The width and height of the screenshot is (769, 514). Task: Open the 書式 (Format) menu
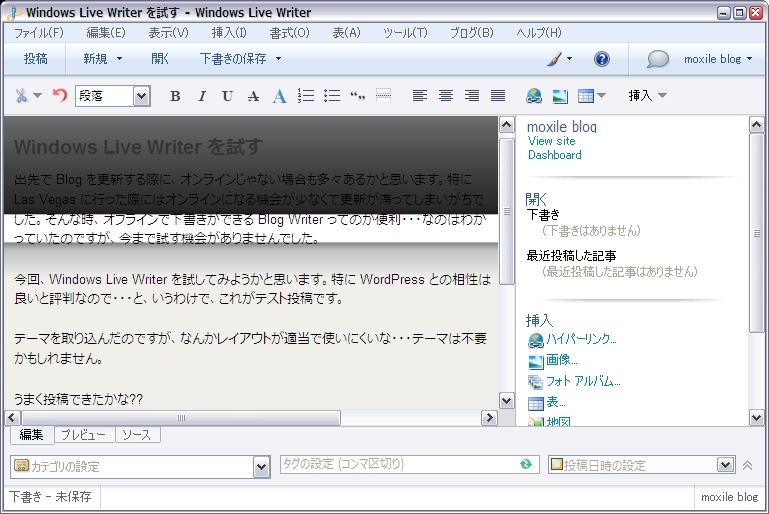(289, 33)
